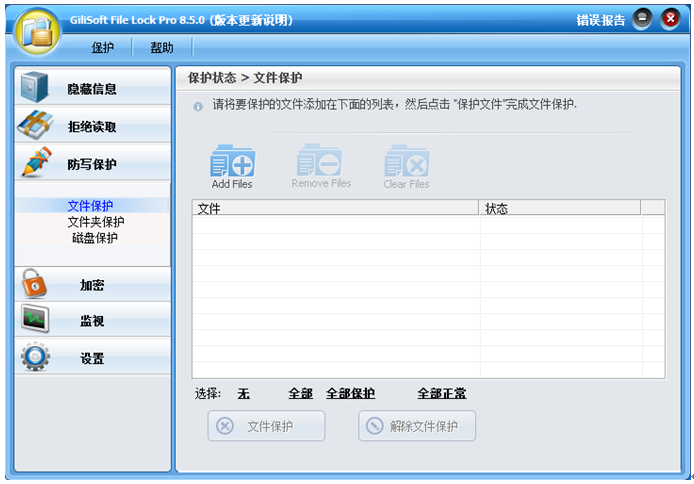The height and width of the screenshot is (484, 694).
Task: Open the 帮助 menu
Action: [x=162, y=47]
